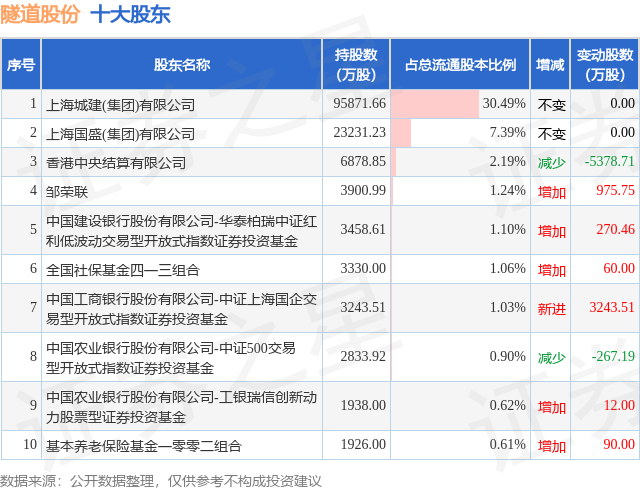
Task: Click change value 975.75
Action: pyautogui.click(x=616, y=190)
